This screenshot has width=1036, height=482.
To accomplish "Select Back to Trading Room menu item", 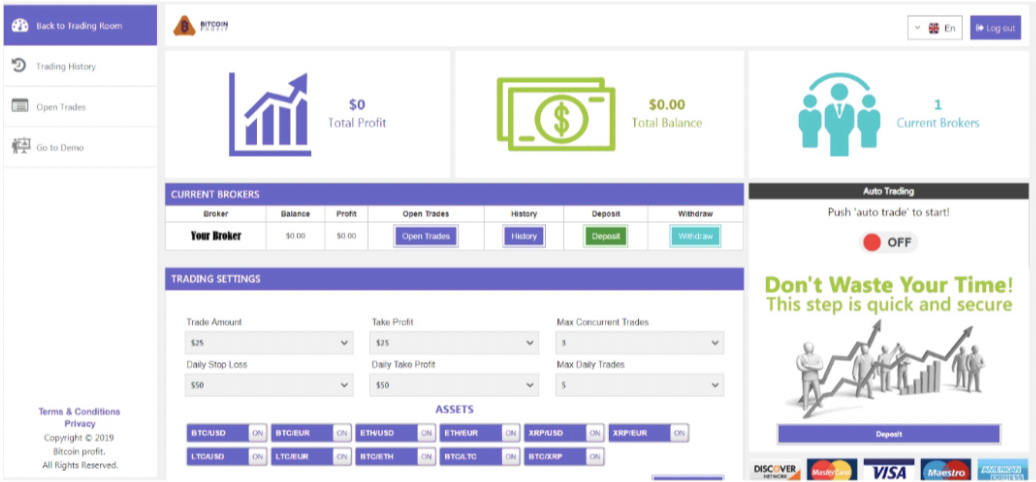I will 78,26.
